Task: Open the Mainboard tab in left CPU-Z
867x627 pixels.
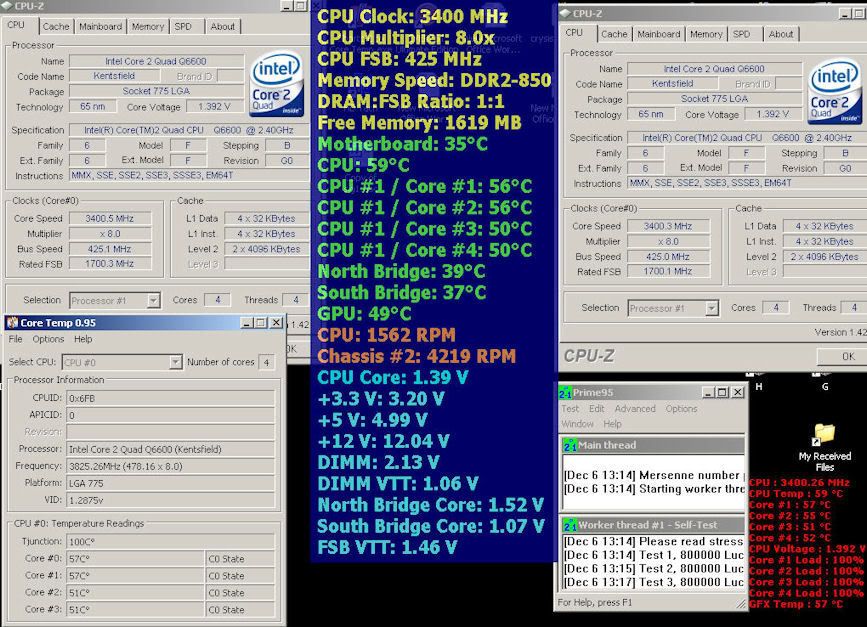Action: tap(100, 27)
